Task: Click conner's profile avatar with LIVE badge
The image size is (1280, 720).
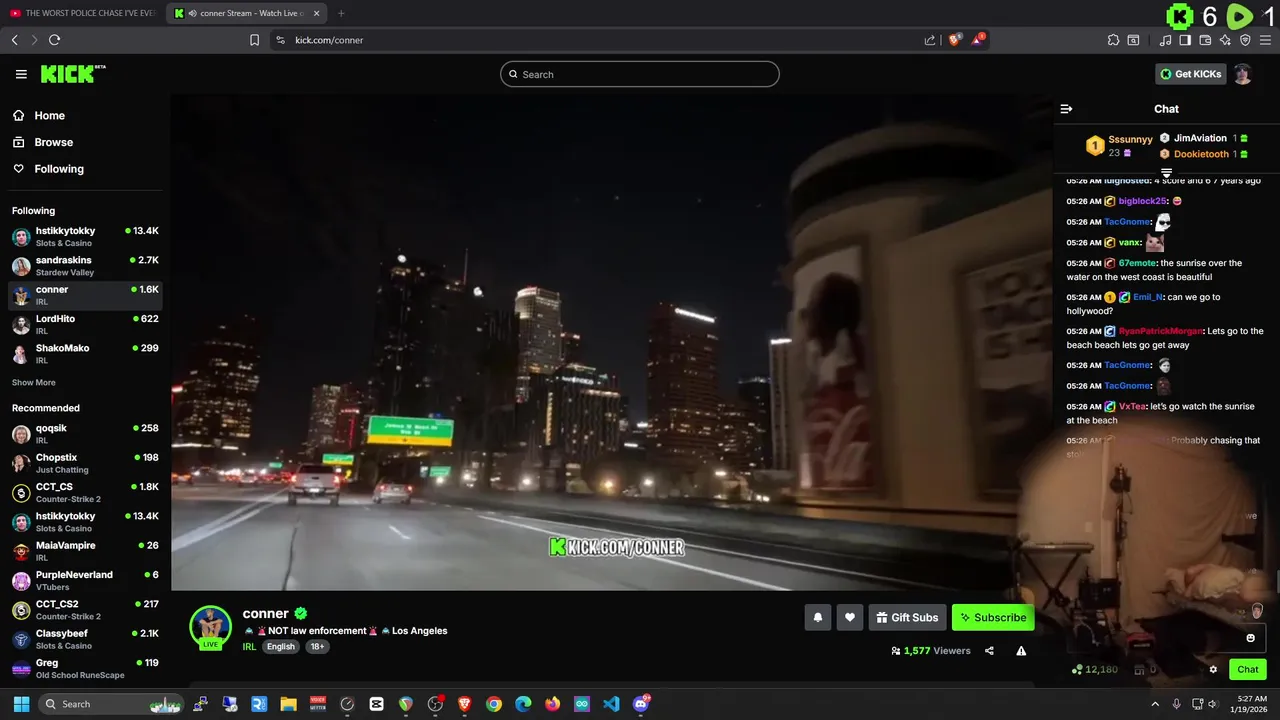Action: click(x=210, y=627)
